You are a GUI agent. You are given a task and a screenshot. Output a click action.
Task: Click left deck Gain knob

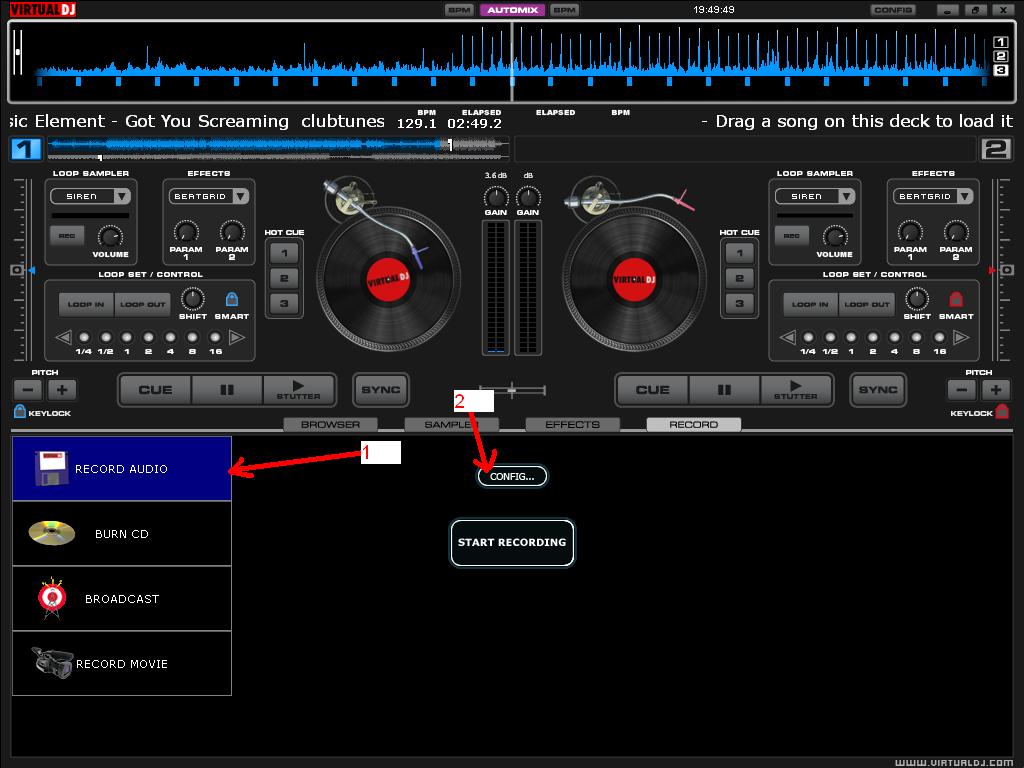pos(496,197)
